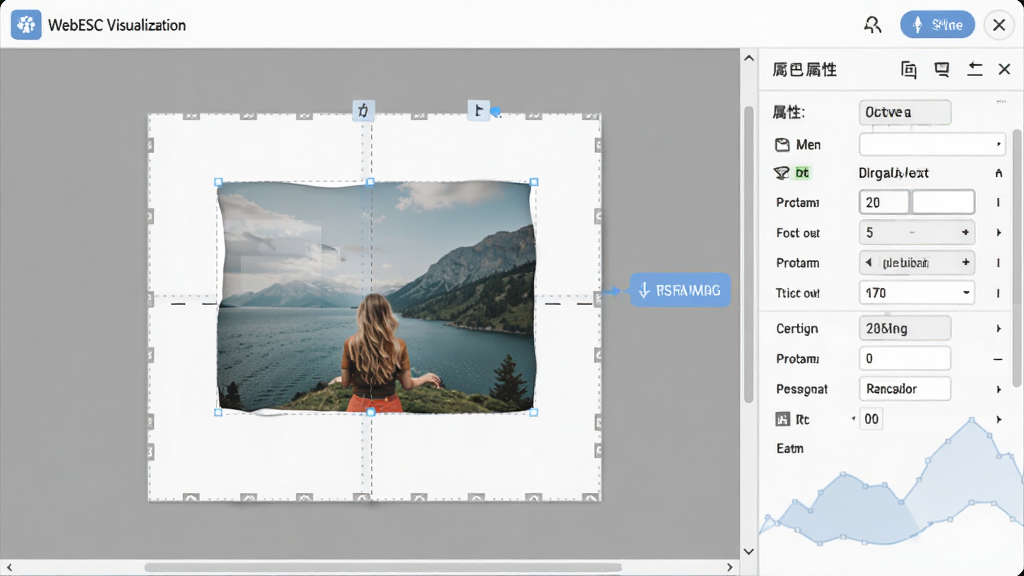Viewport: 1024px width, 576px height.
Task: Click the Certign value field
Action: point(904,328)
